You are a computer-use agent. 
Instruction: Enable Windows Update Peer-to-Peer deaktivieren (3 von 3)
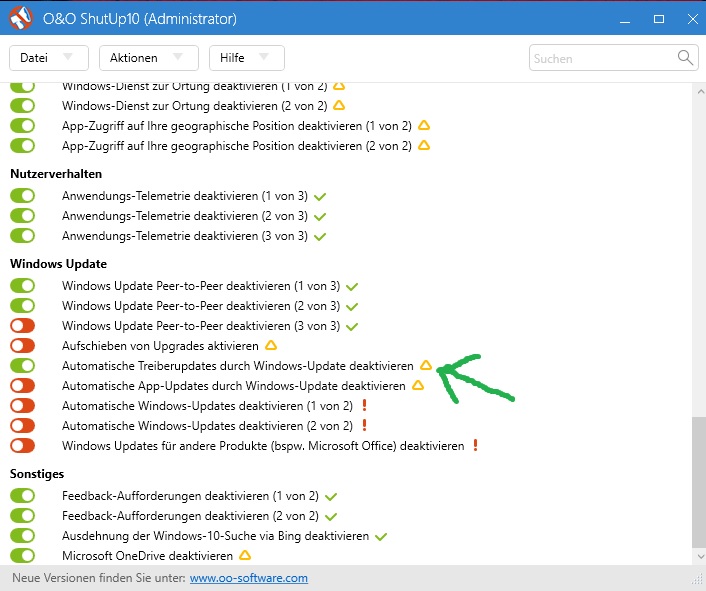23,325
